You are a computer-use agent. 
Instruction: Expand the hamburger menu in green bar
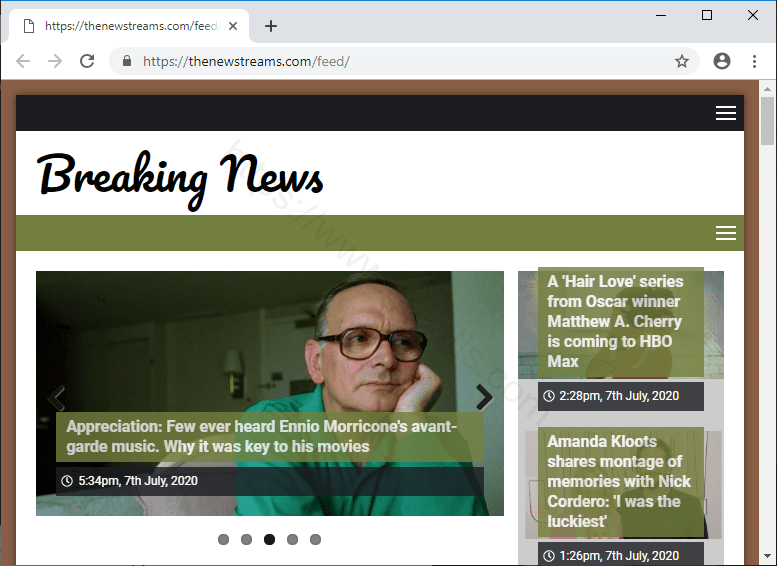726,233
